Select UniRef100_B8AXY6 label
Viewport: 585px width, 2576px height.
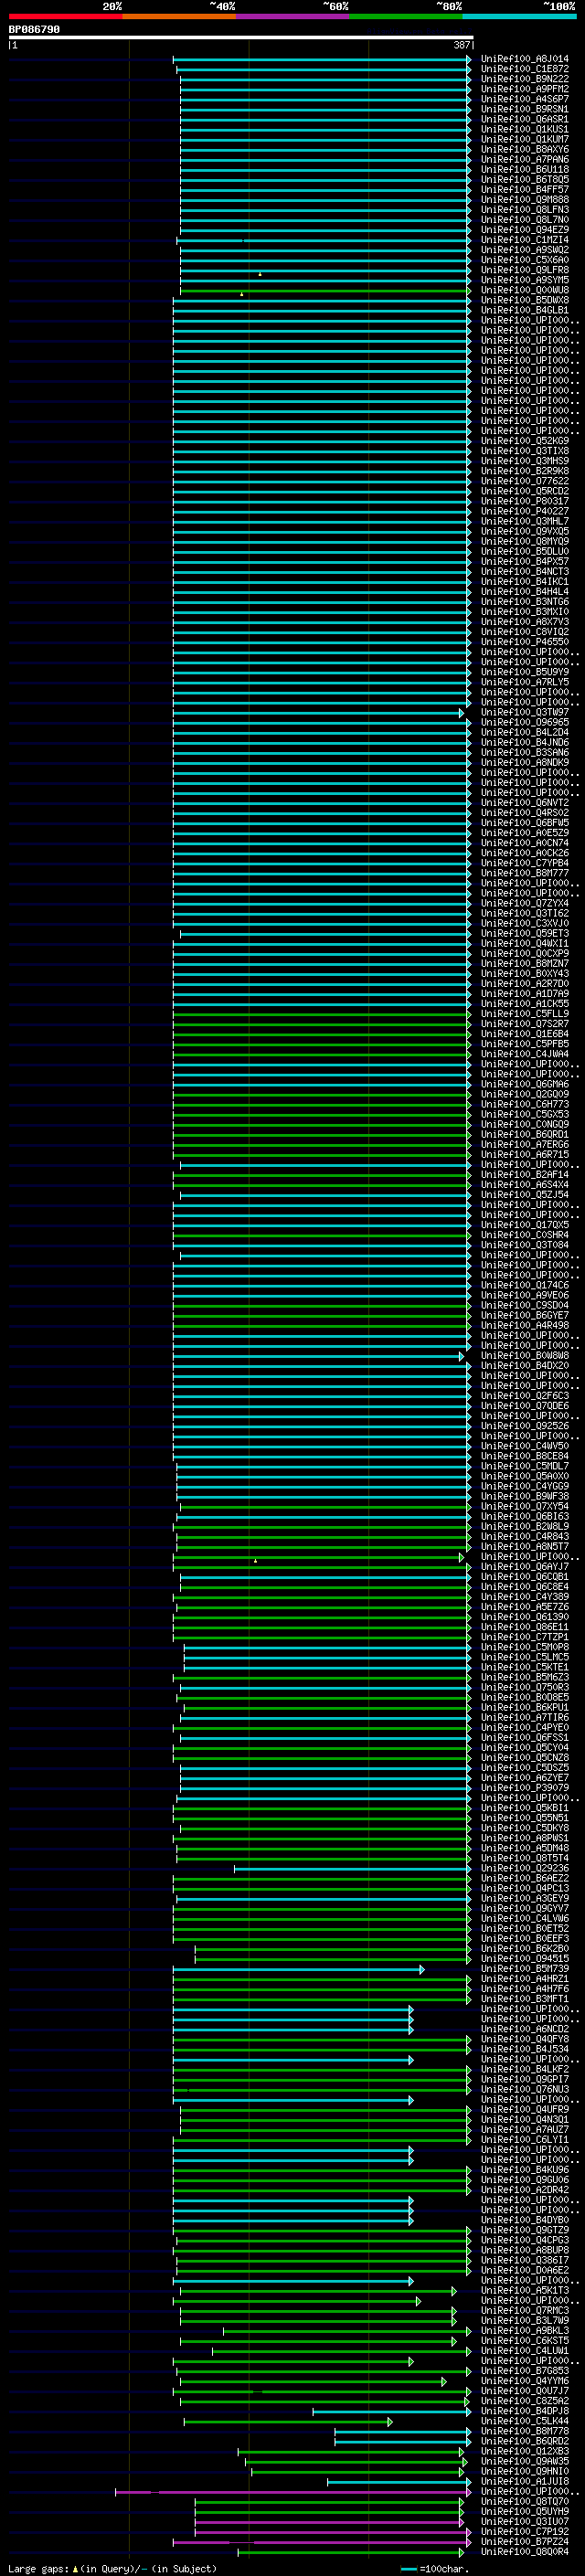pyautogui.click(x=525, y=149)
